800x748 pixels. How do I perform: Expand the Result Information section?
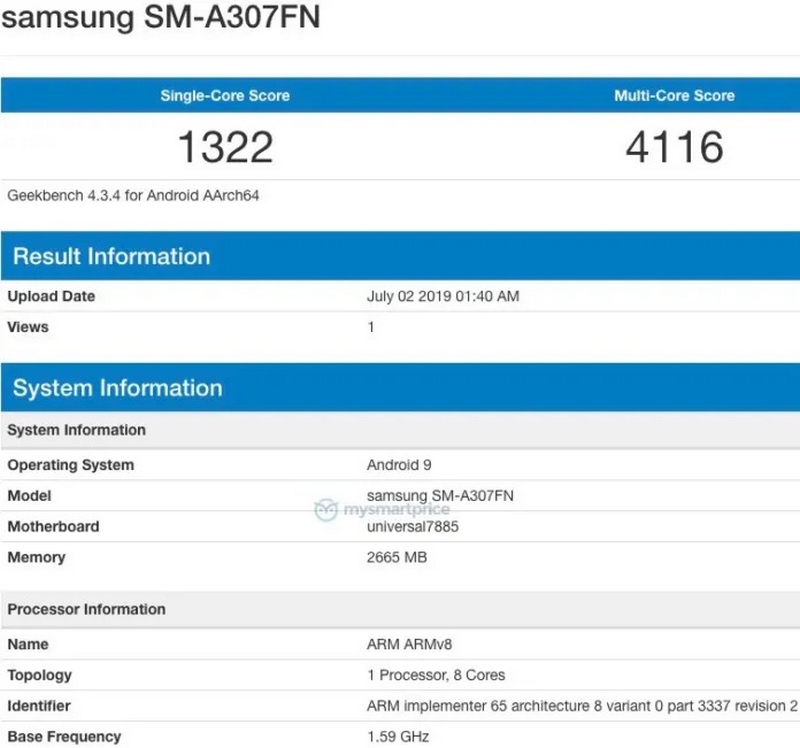(111, 256)
